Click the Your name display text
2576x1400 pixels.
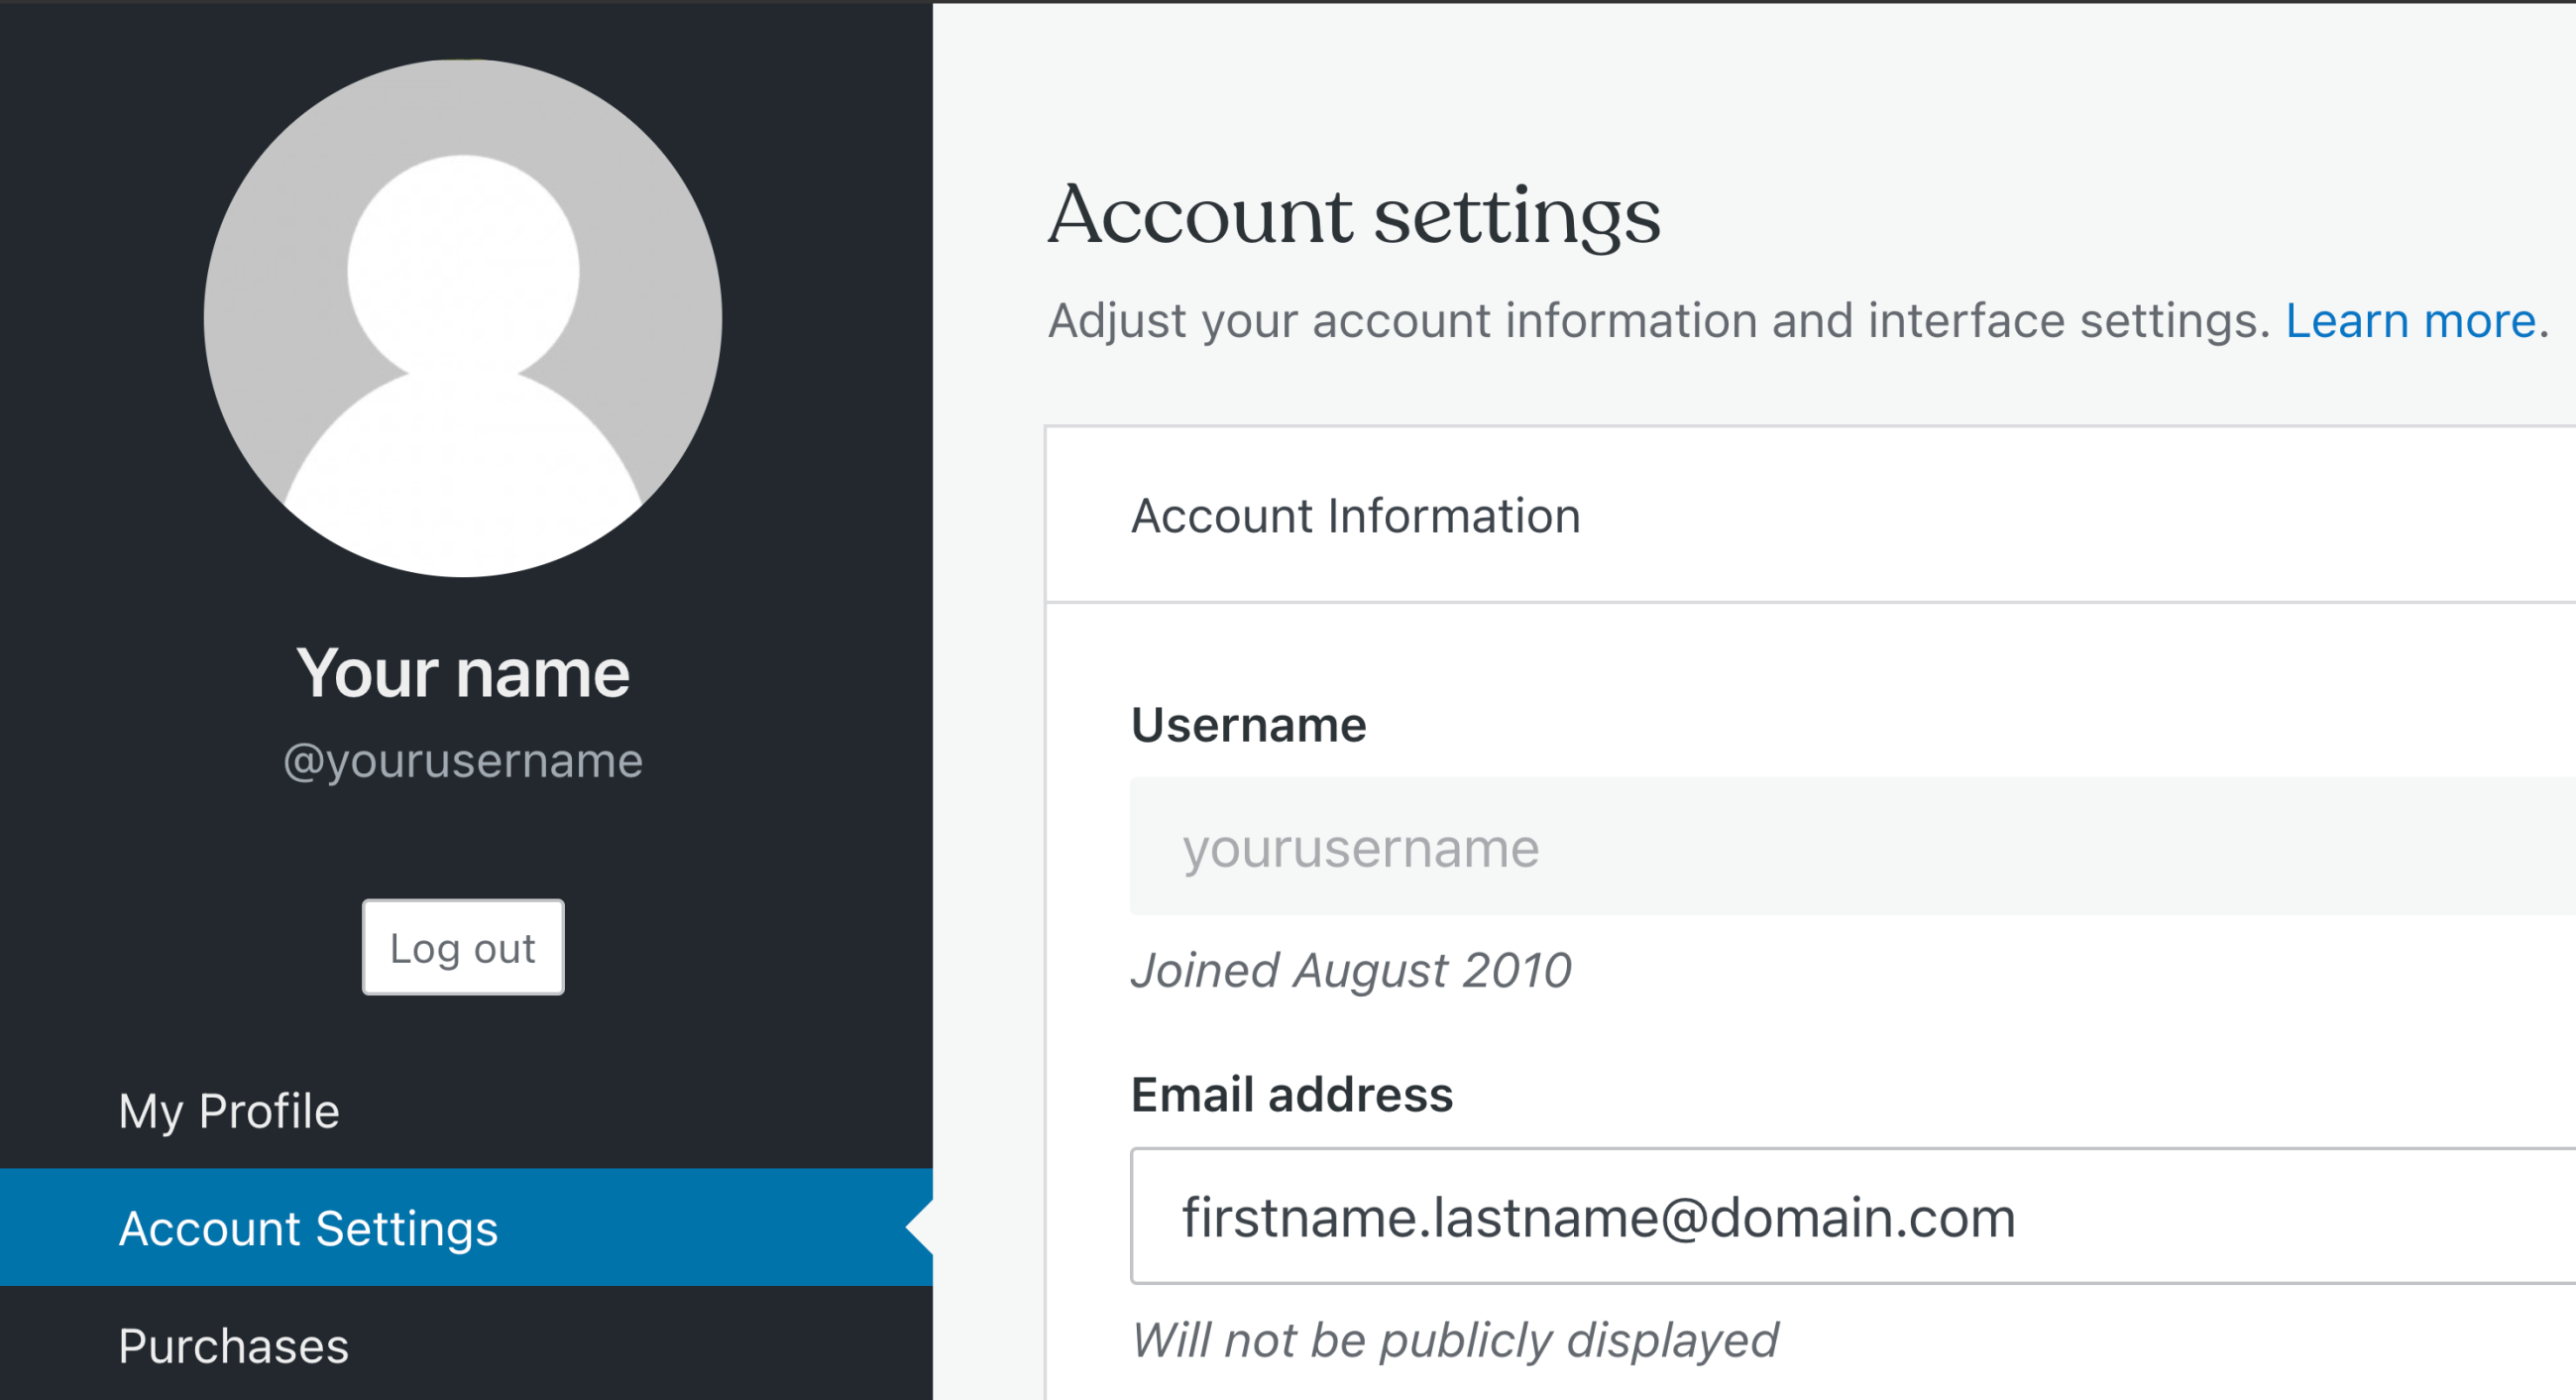coord(462,672)
